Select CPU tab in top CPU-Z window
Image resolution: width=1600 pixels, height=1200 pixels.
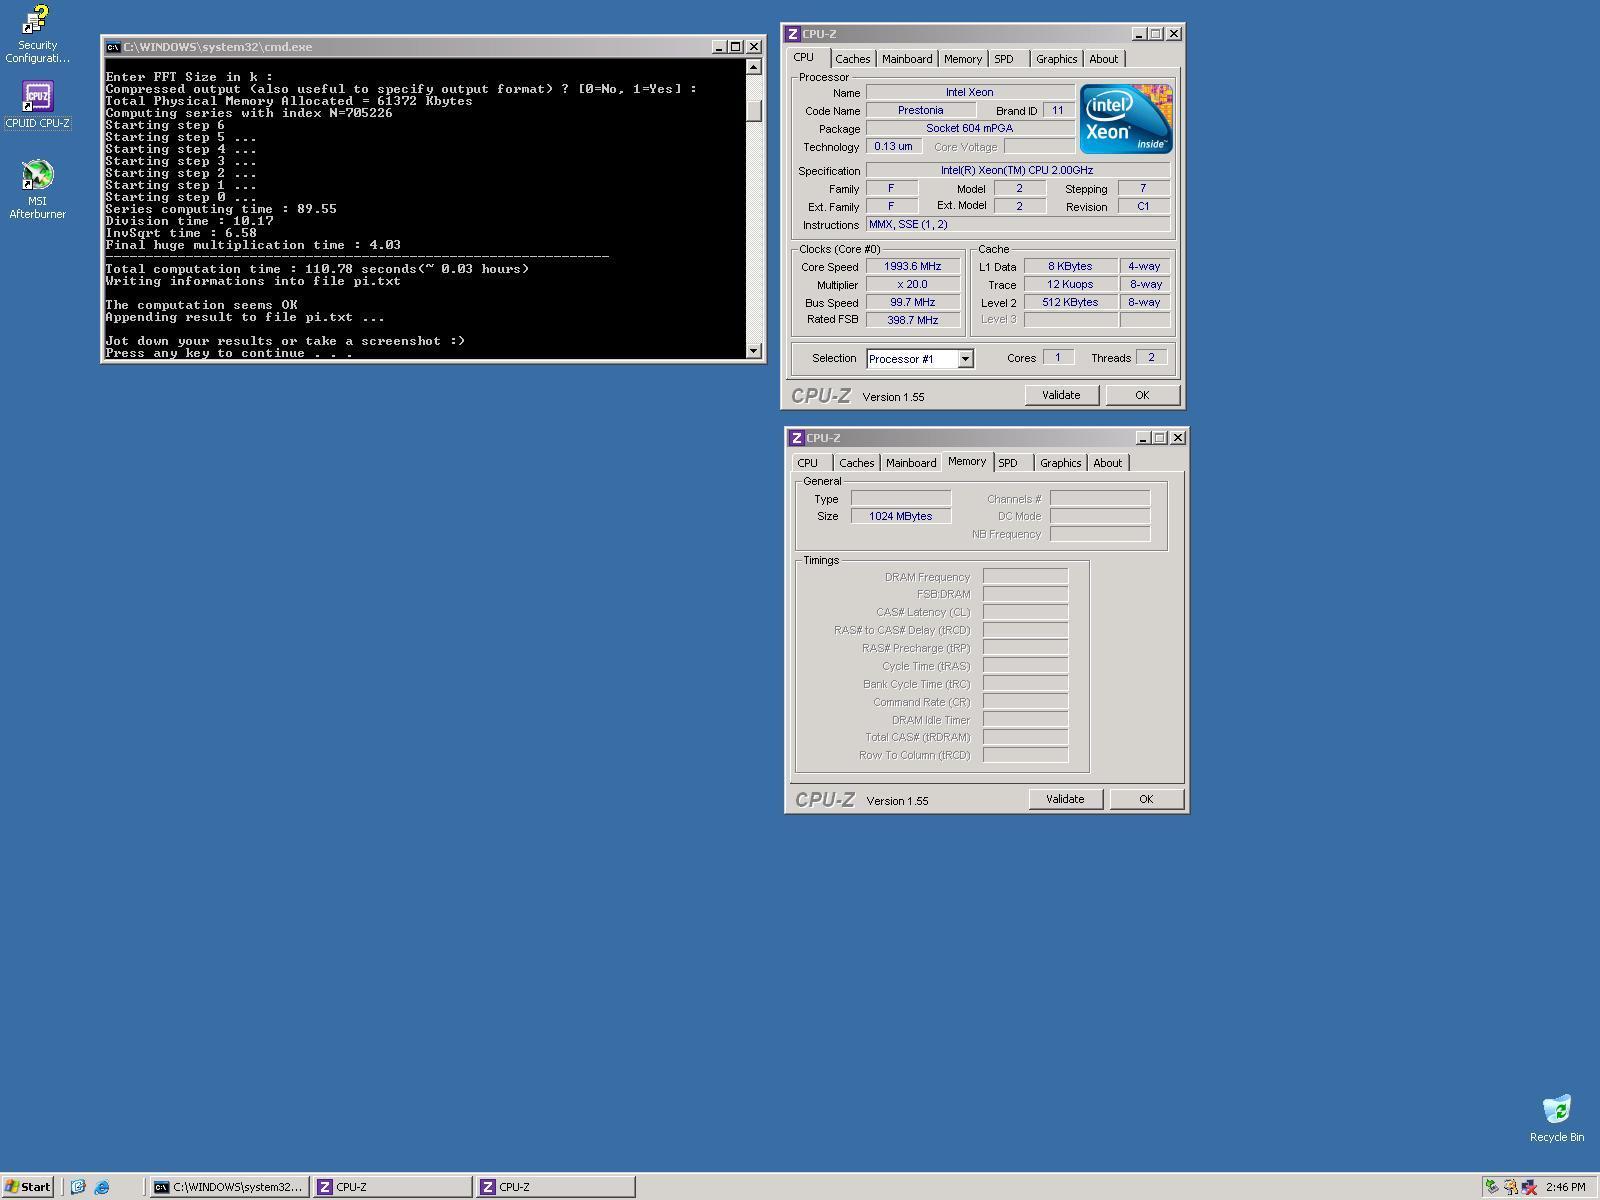click(x=804, y=58)
